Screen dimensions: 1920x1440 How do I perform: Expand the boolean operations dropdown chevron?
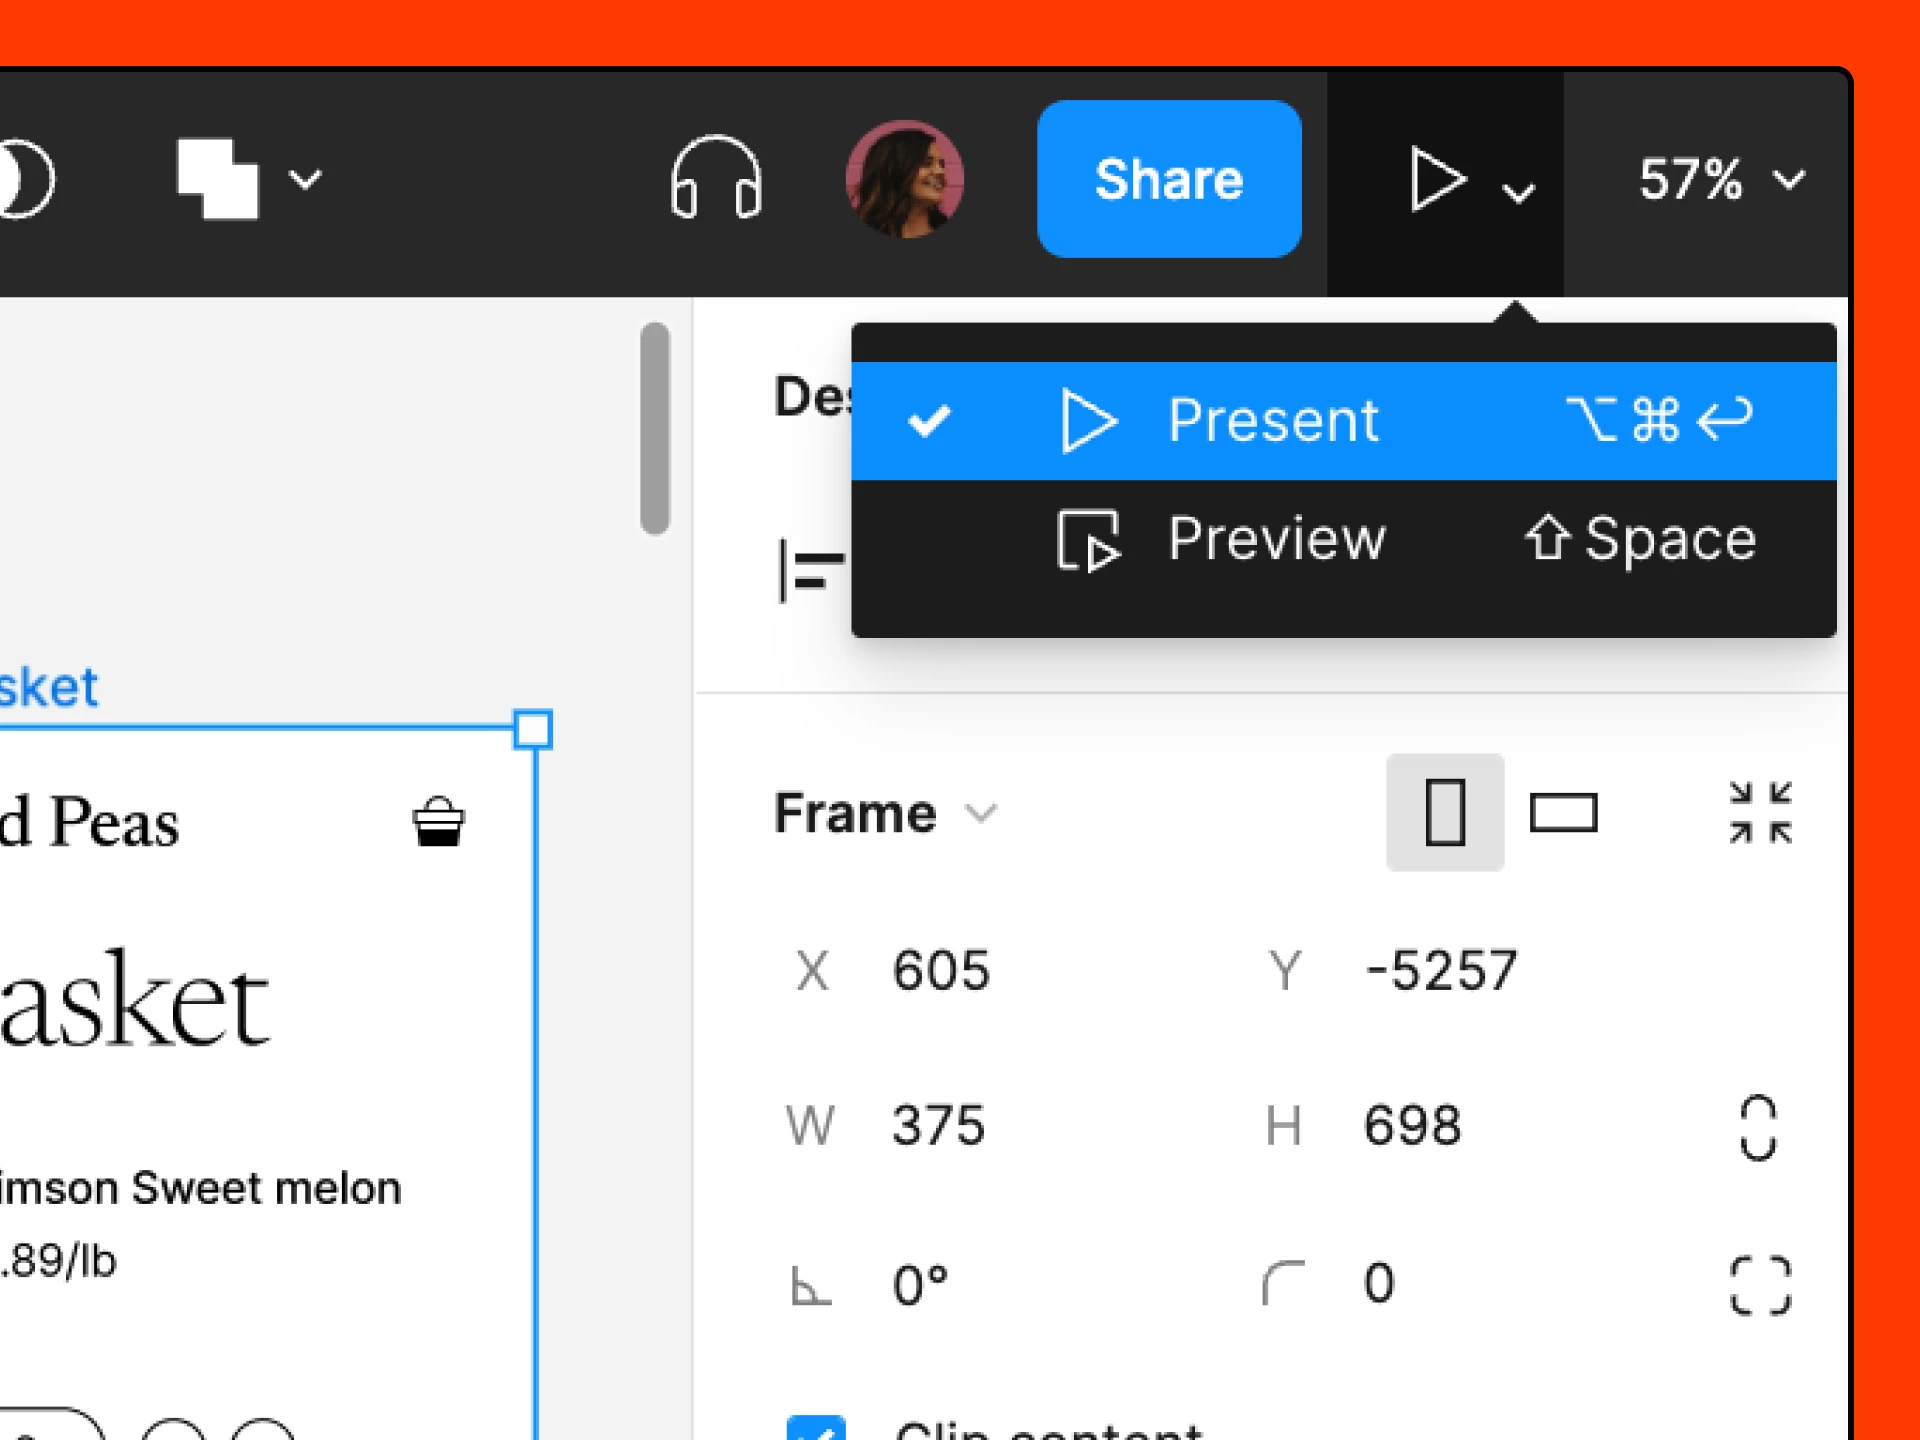point(305,179)
